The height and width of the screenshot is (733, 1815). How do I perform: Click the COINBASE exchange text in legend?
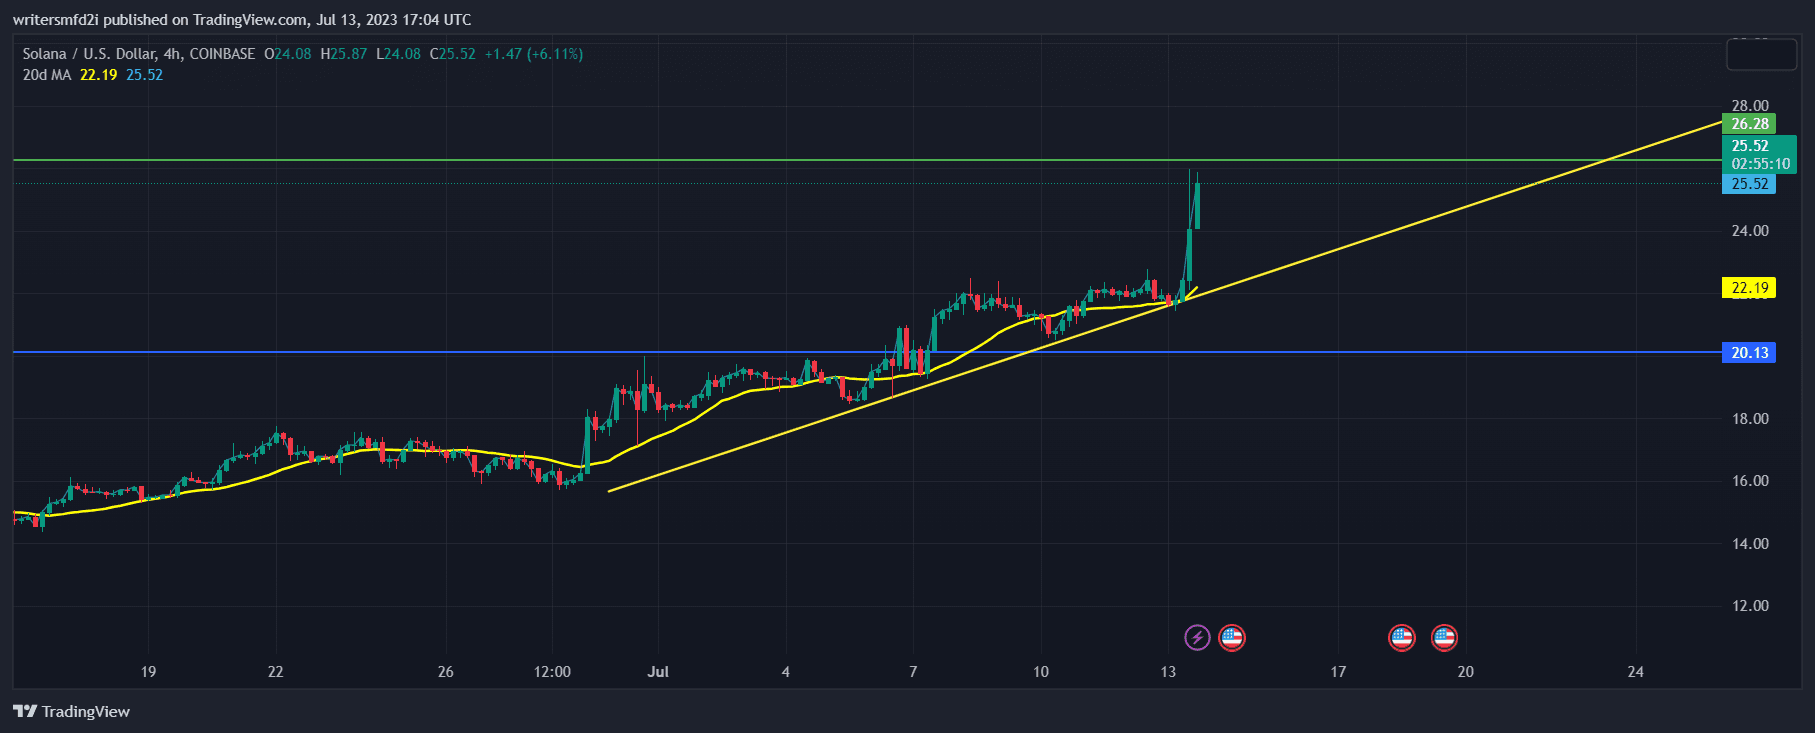point(222,54)
